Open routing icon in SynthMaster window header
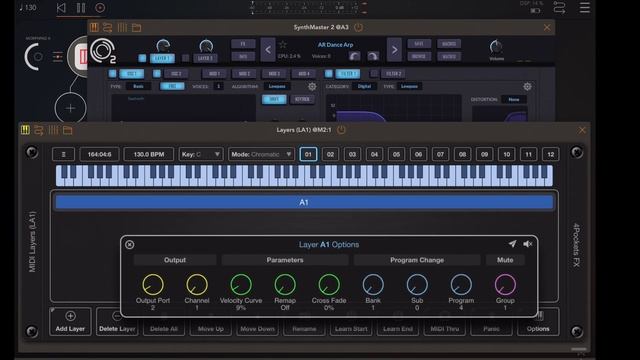The width and height of the screenshot is (640, 360). [108, 27]
